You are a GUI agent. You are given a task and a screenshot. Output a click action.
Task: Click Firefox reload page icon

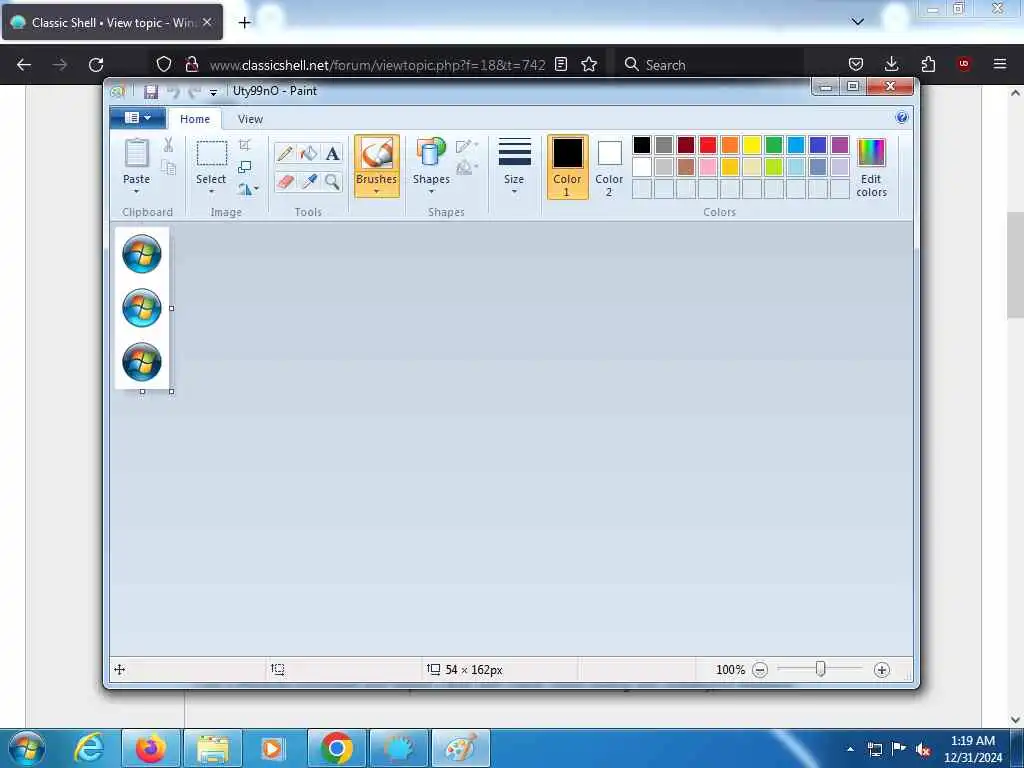(96, 65)
